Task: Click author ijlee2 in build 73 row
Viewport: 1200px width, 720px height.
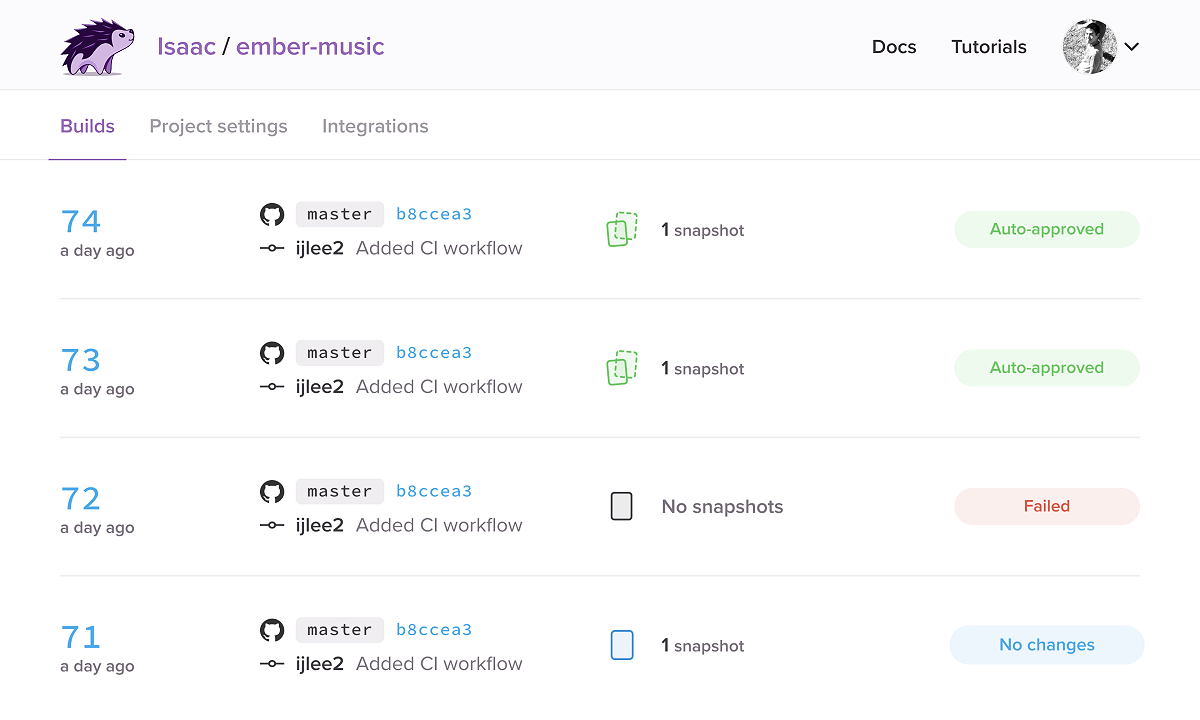Action: click(320, 387)
